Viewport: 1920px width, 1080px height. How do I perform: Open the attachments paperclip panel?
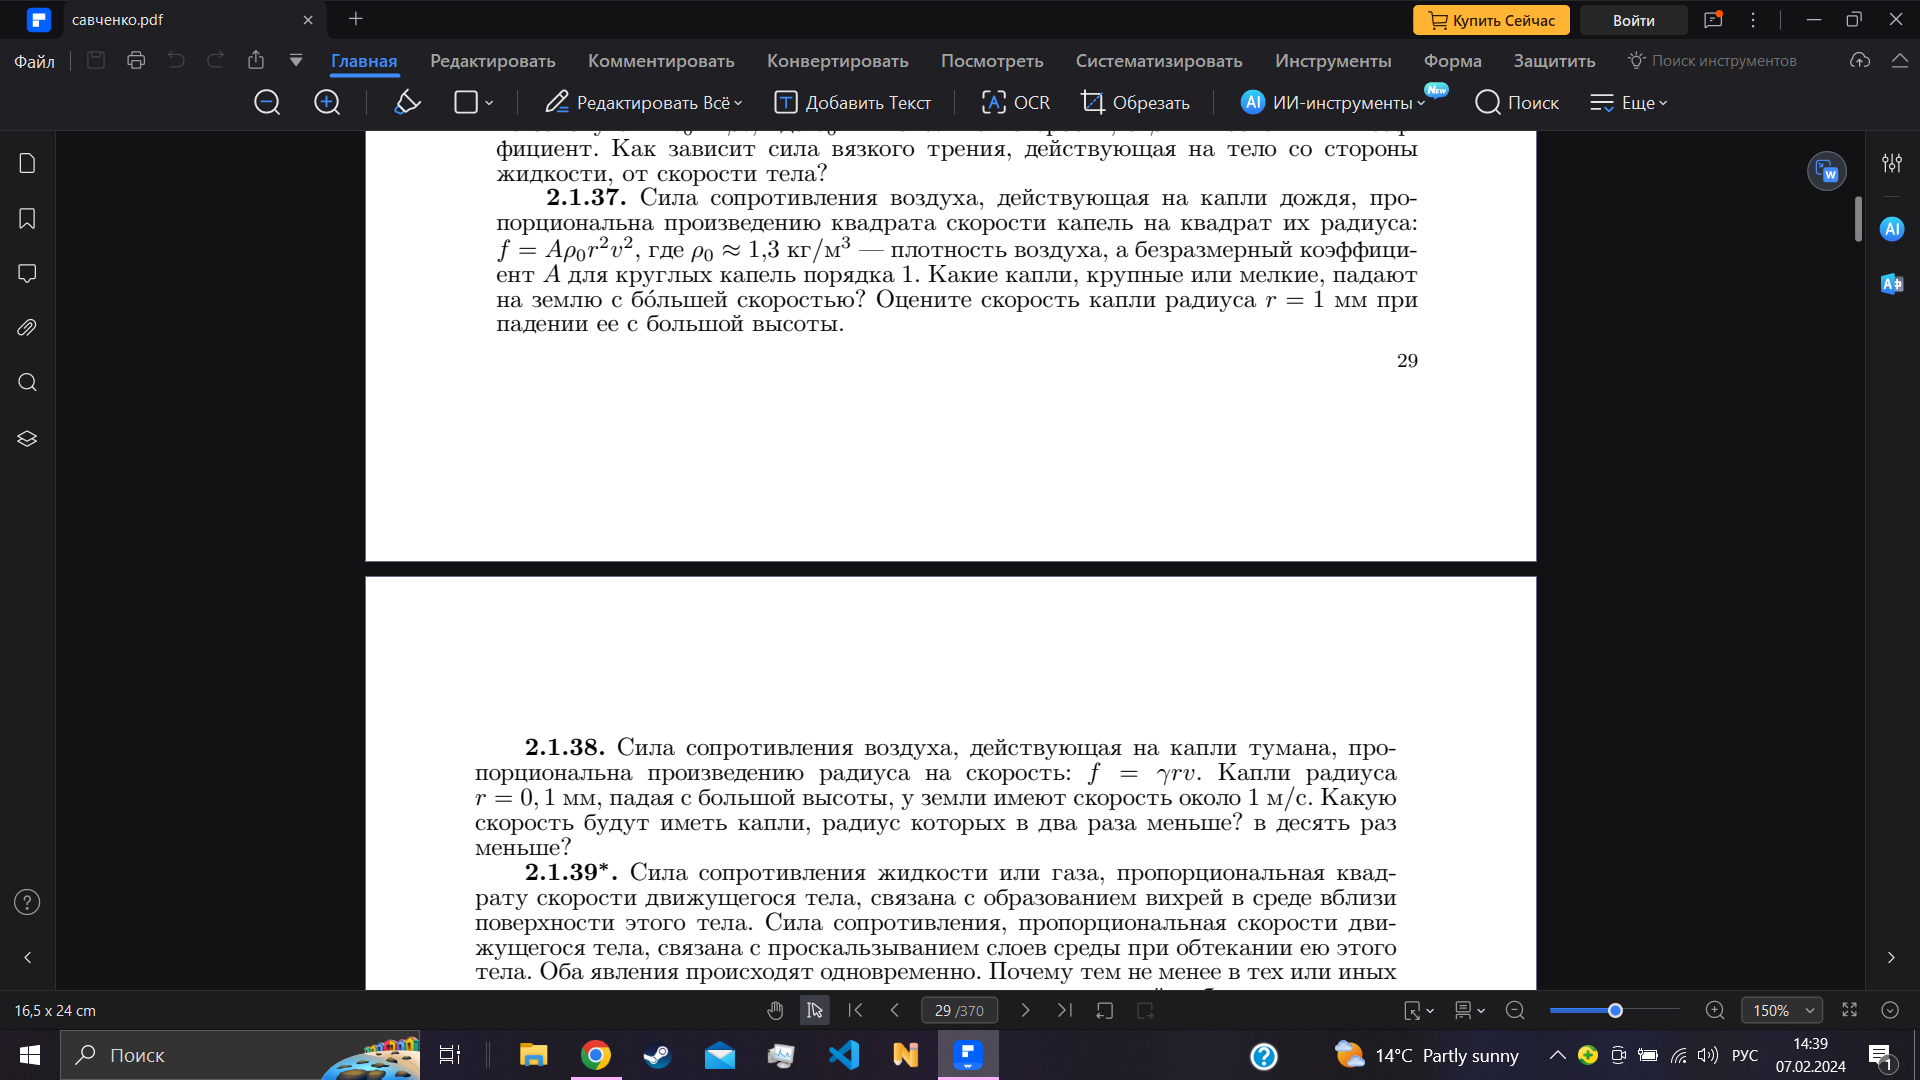point(27,328)
